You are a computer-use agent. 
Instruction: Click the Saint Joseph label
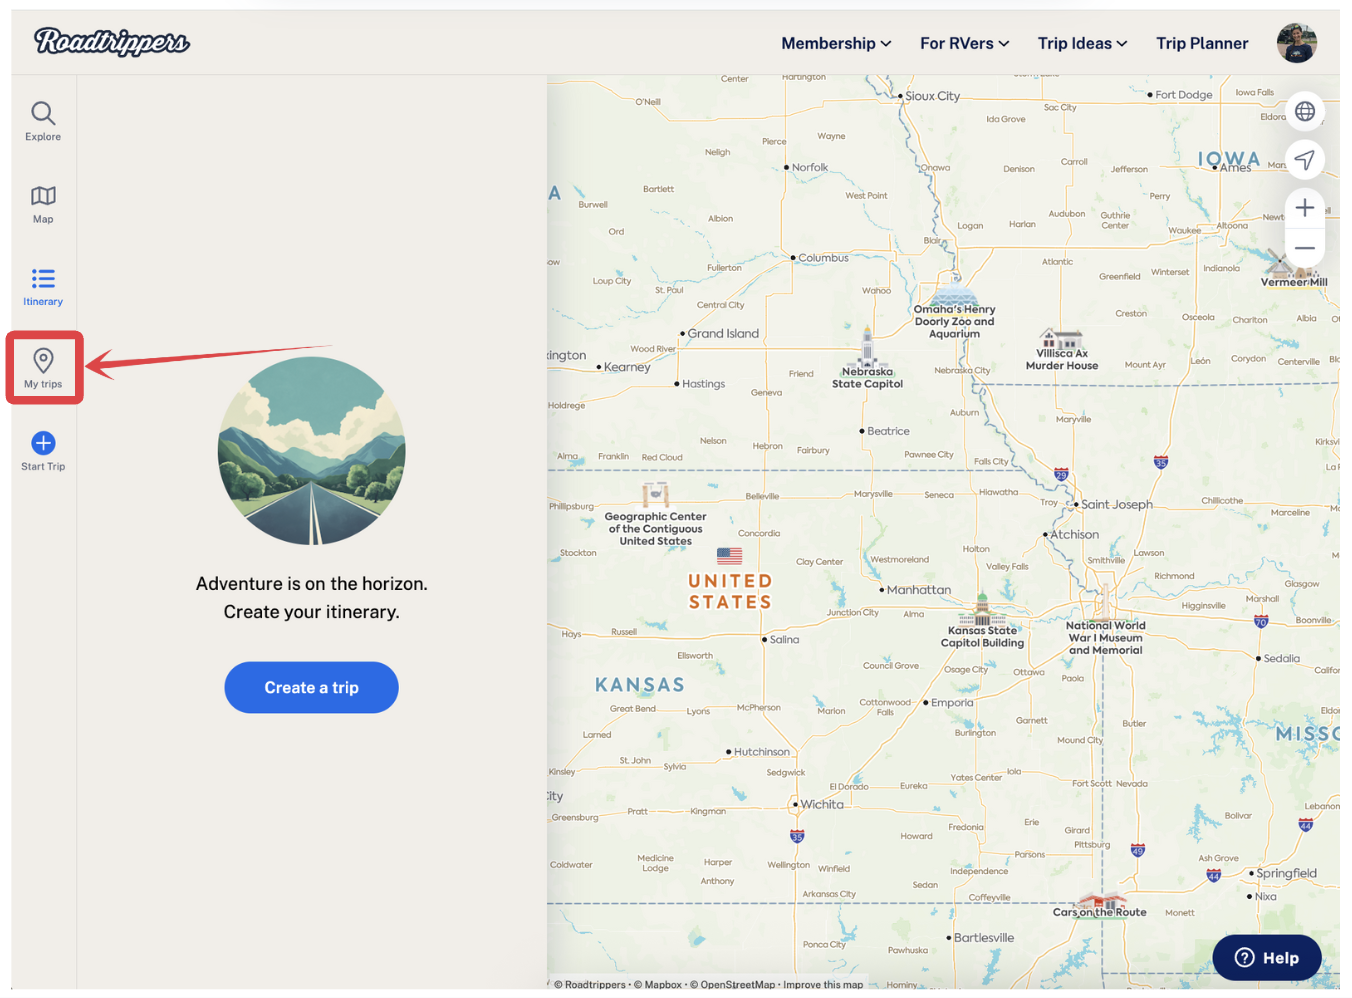click(x=1116, y=504)
